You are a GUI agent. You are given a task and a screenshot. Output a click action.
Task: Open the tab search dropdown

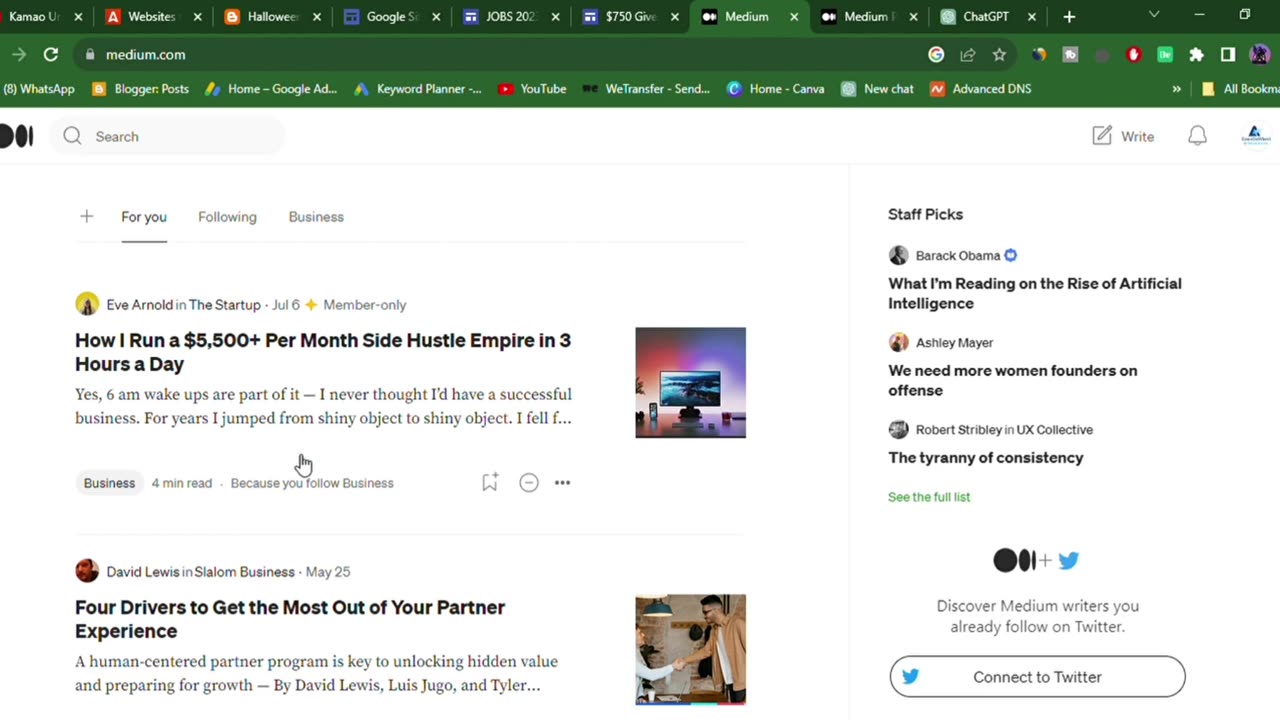1153,15
